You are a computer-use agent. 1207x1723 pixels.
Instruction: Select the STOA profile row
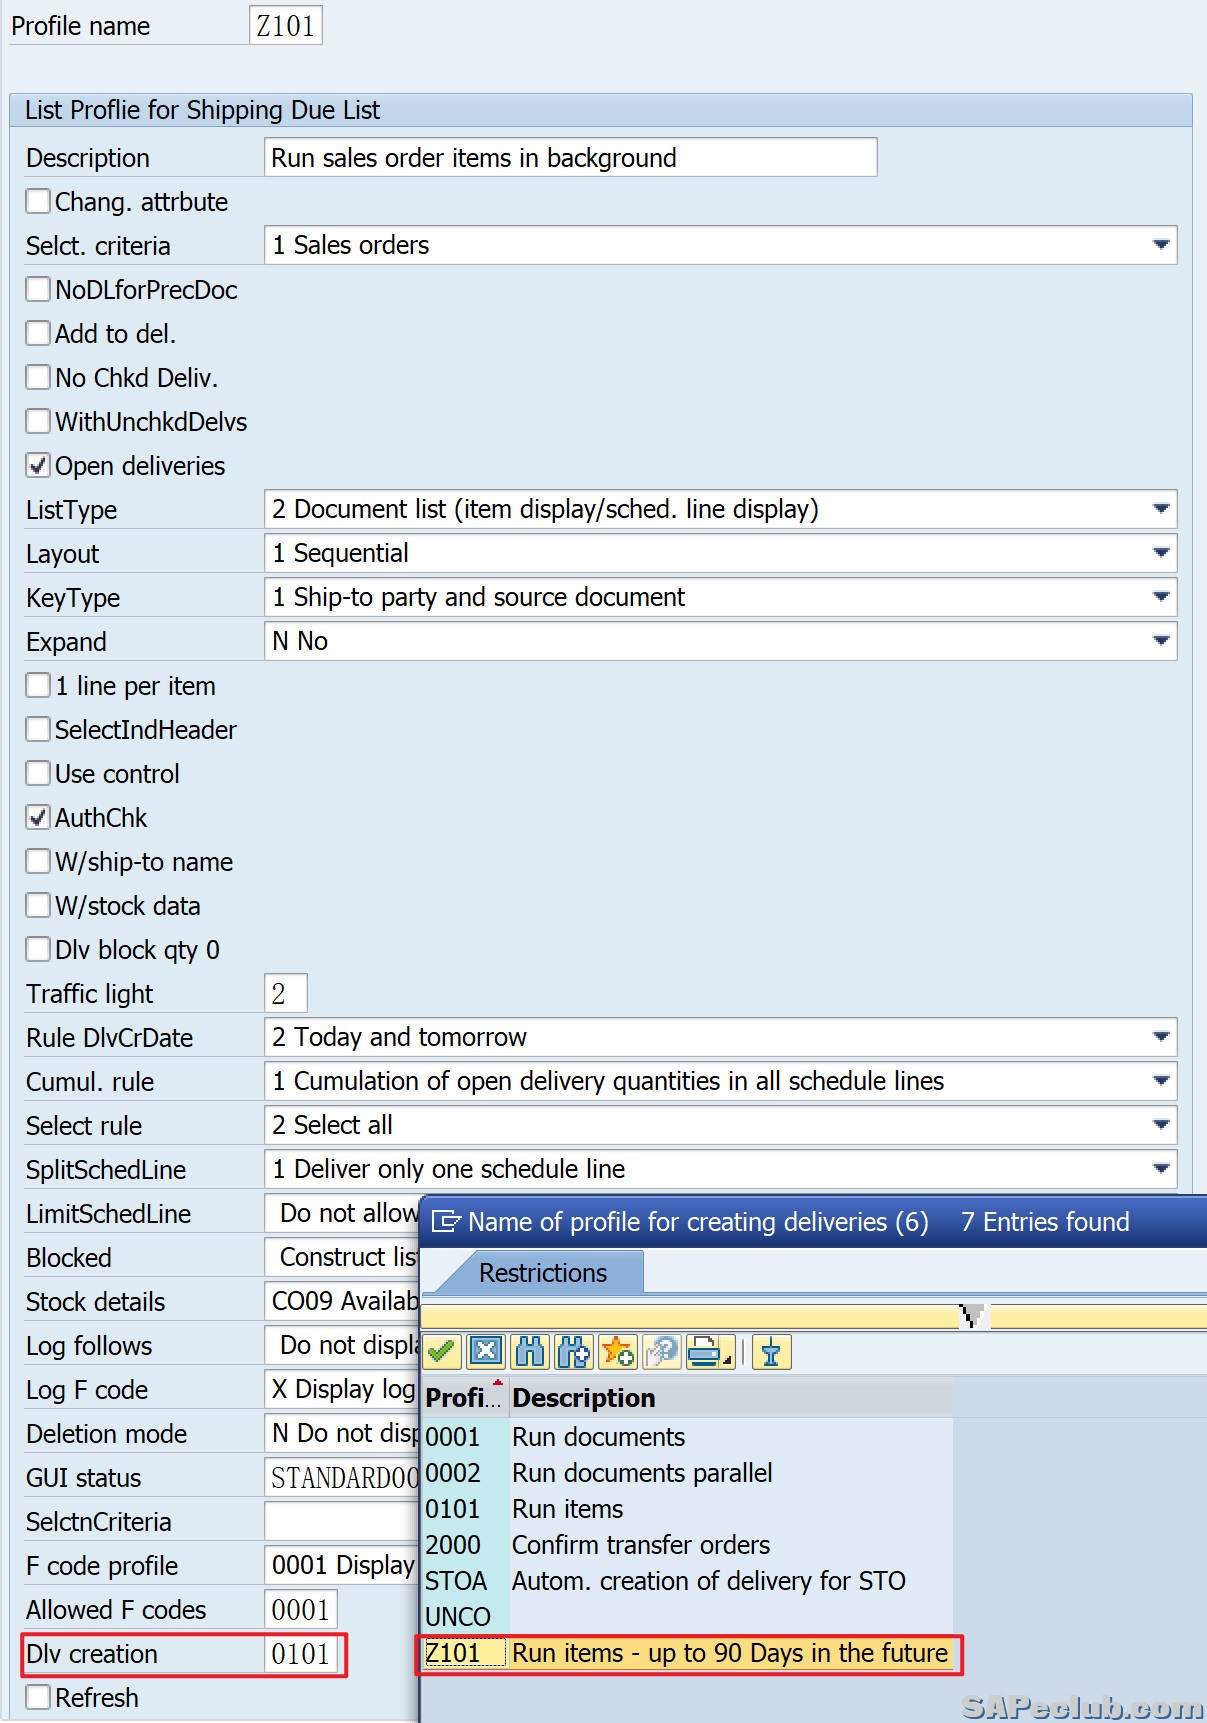[456, 1581]
